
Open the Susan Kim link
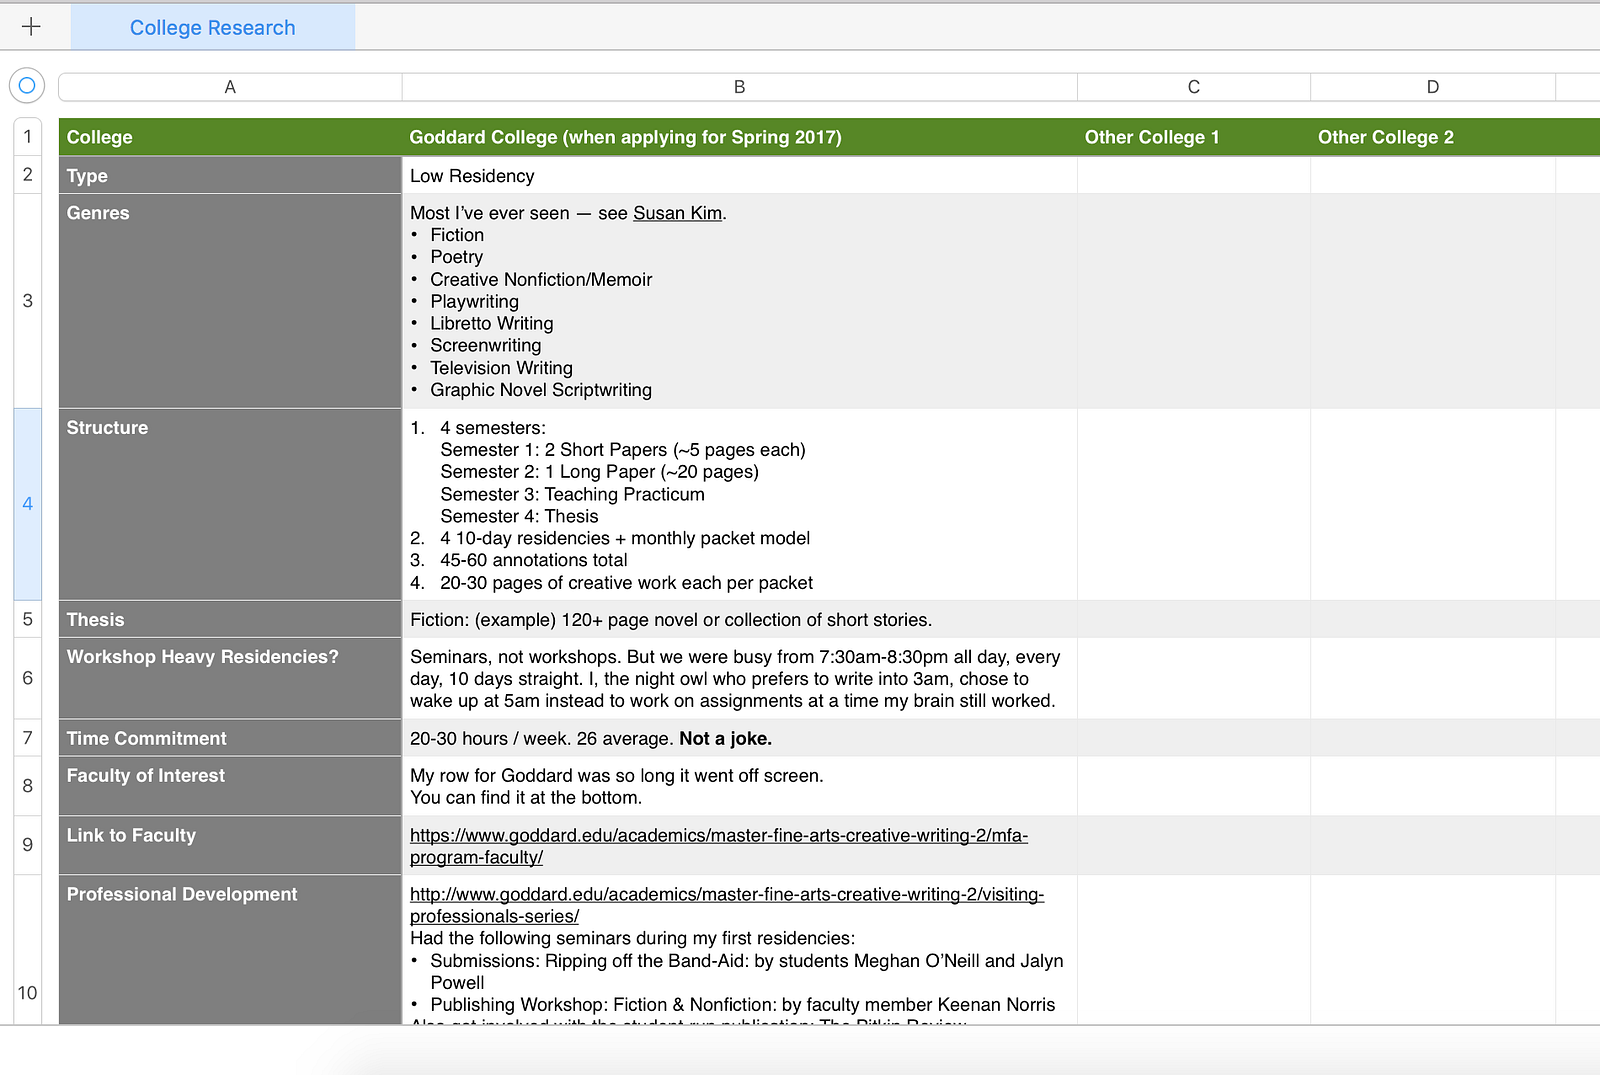pyautogui.click(x=677, y=213)
